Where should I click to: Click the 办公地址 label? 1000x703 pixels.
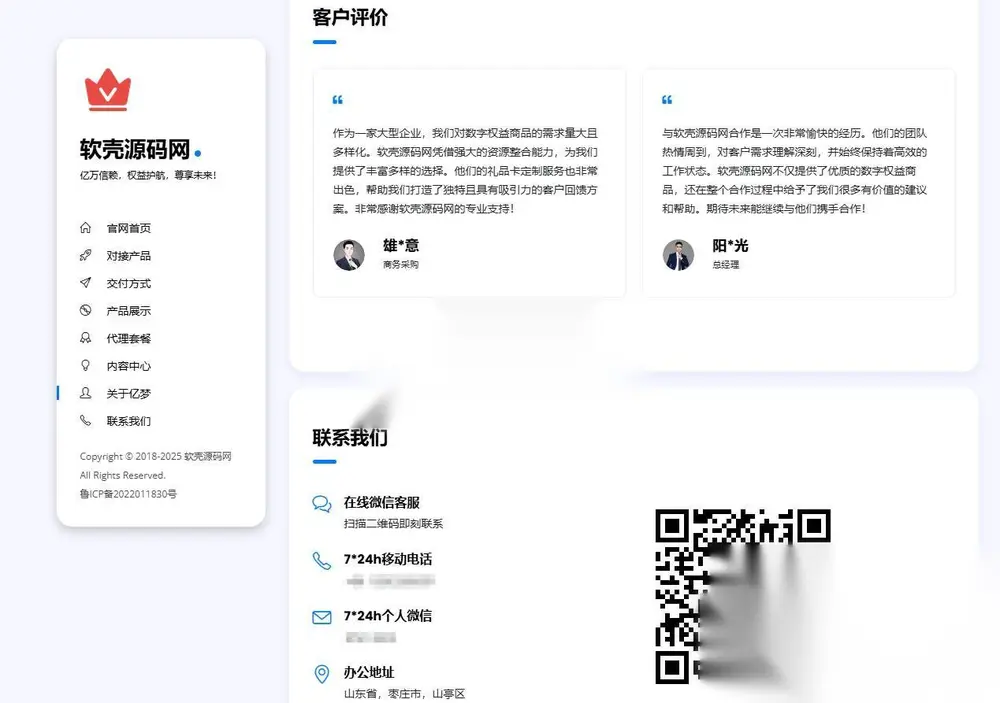pyautogui.click(x=369, y=672)
